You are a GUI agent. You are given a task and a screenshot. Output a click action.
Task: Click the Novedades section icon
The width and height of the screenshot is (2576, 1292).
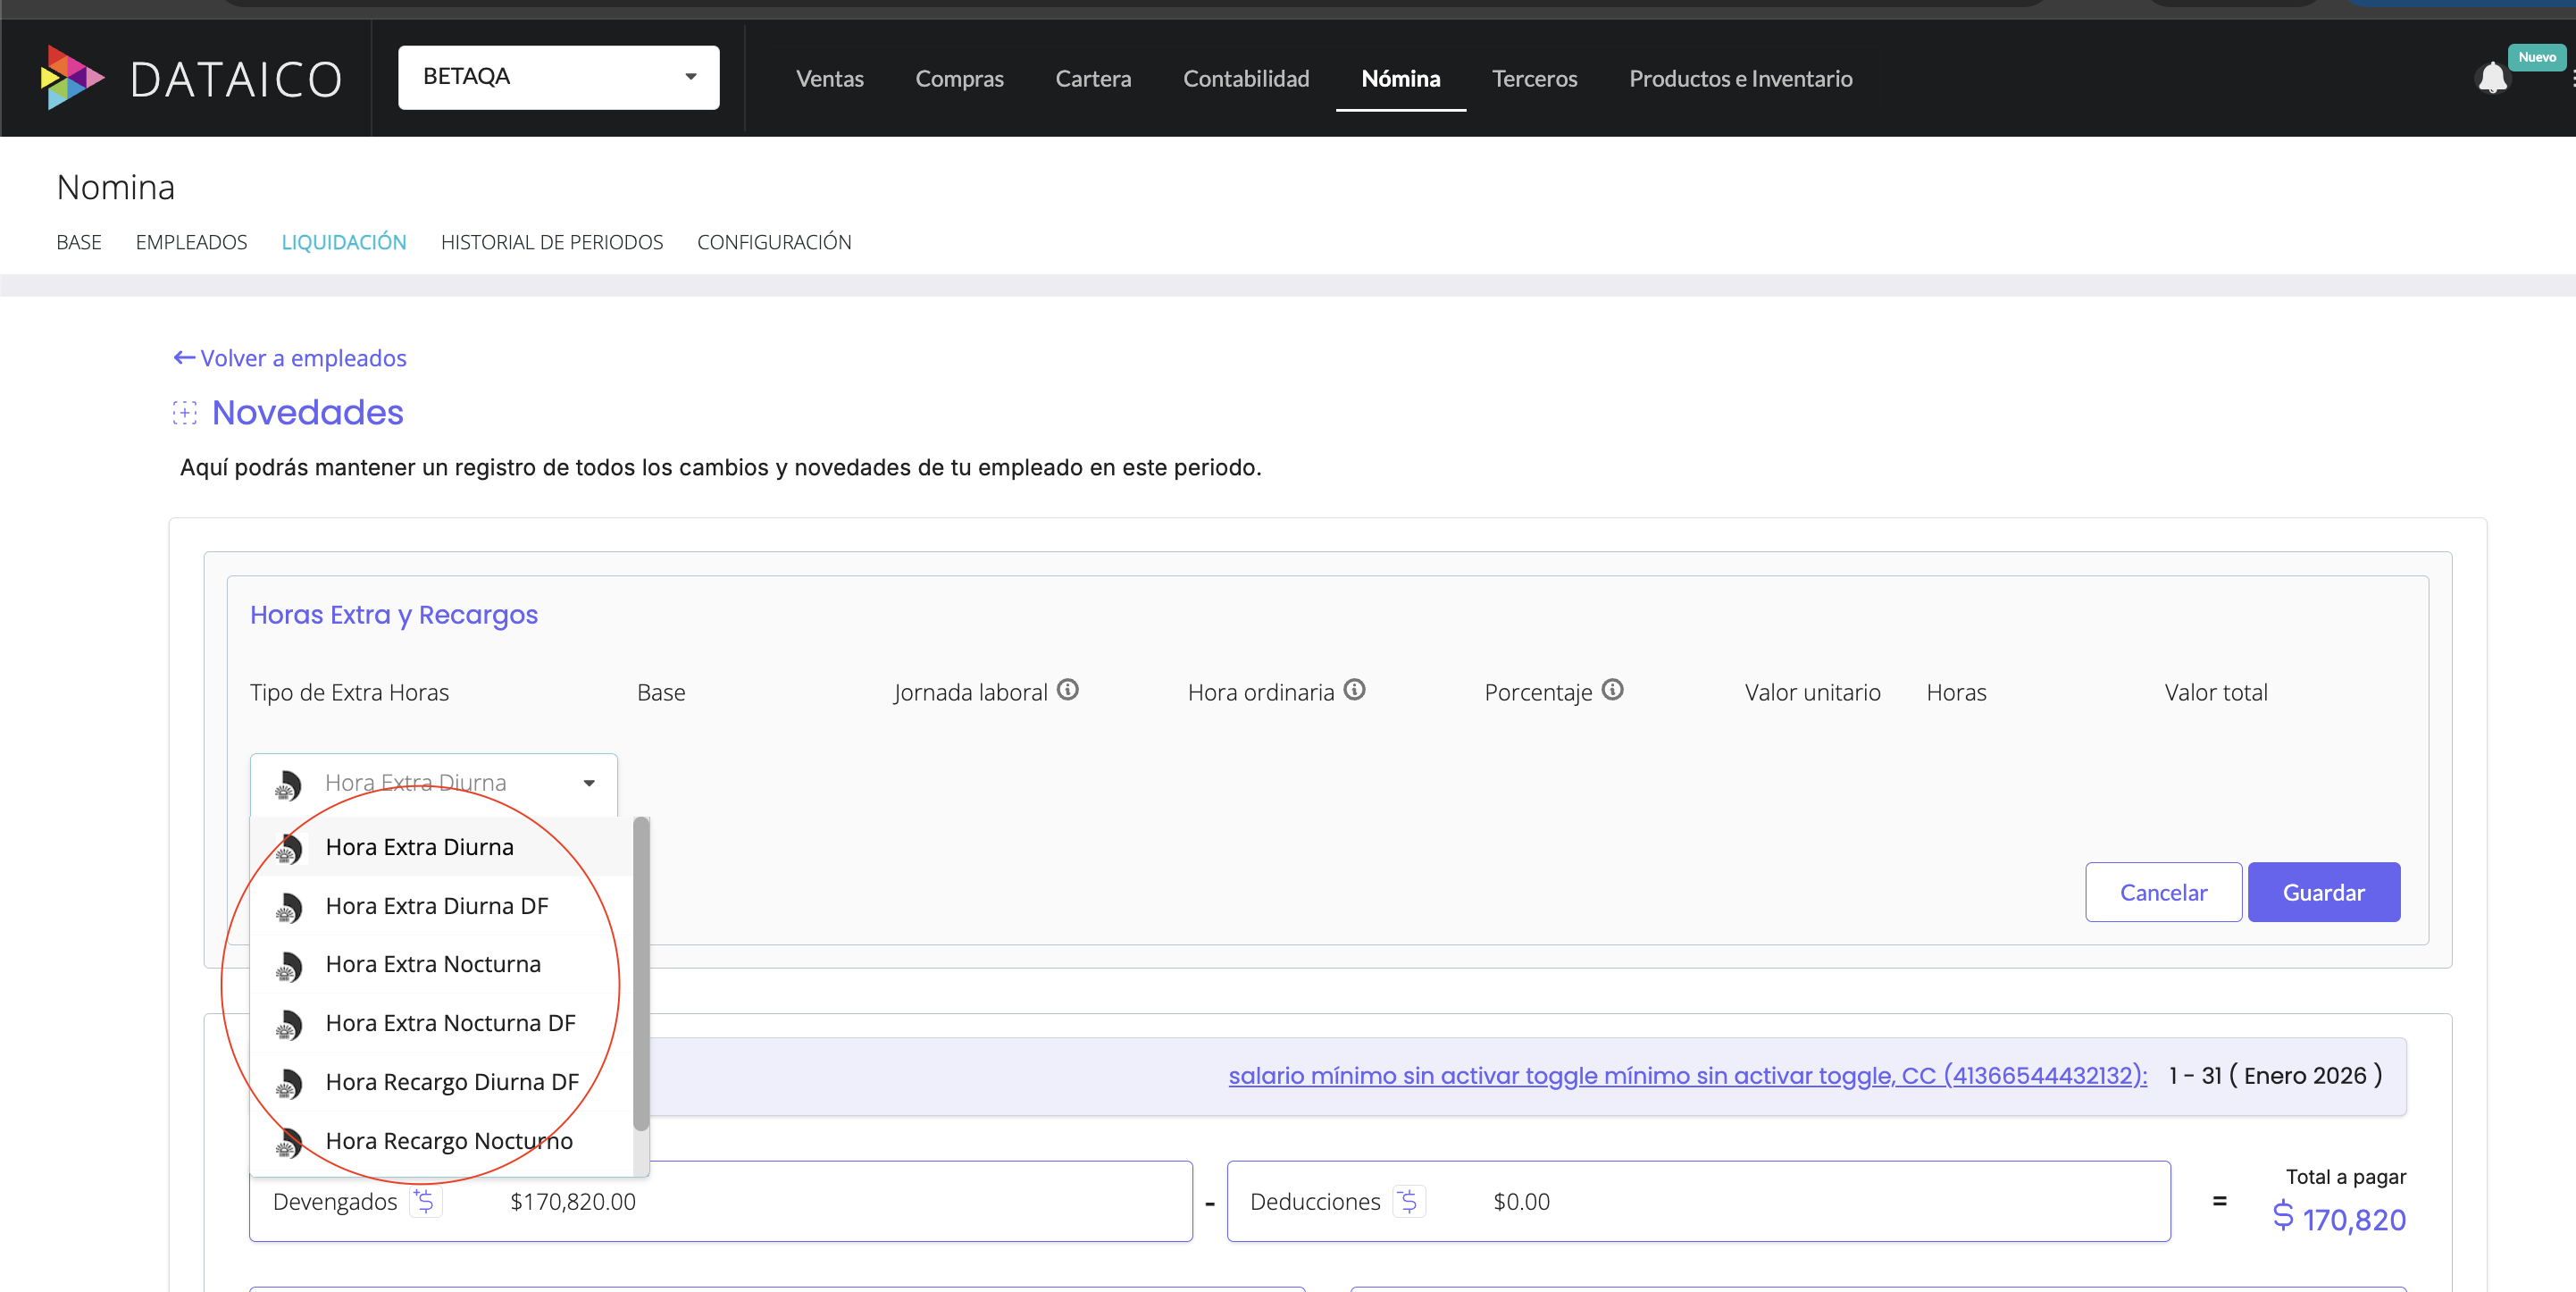185,413
